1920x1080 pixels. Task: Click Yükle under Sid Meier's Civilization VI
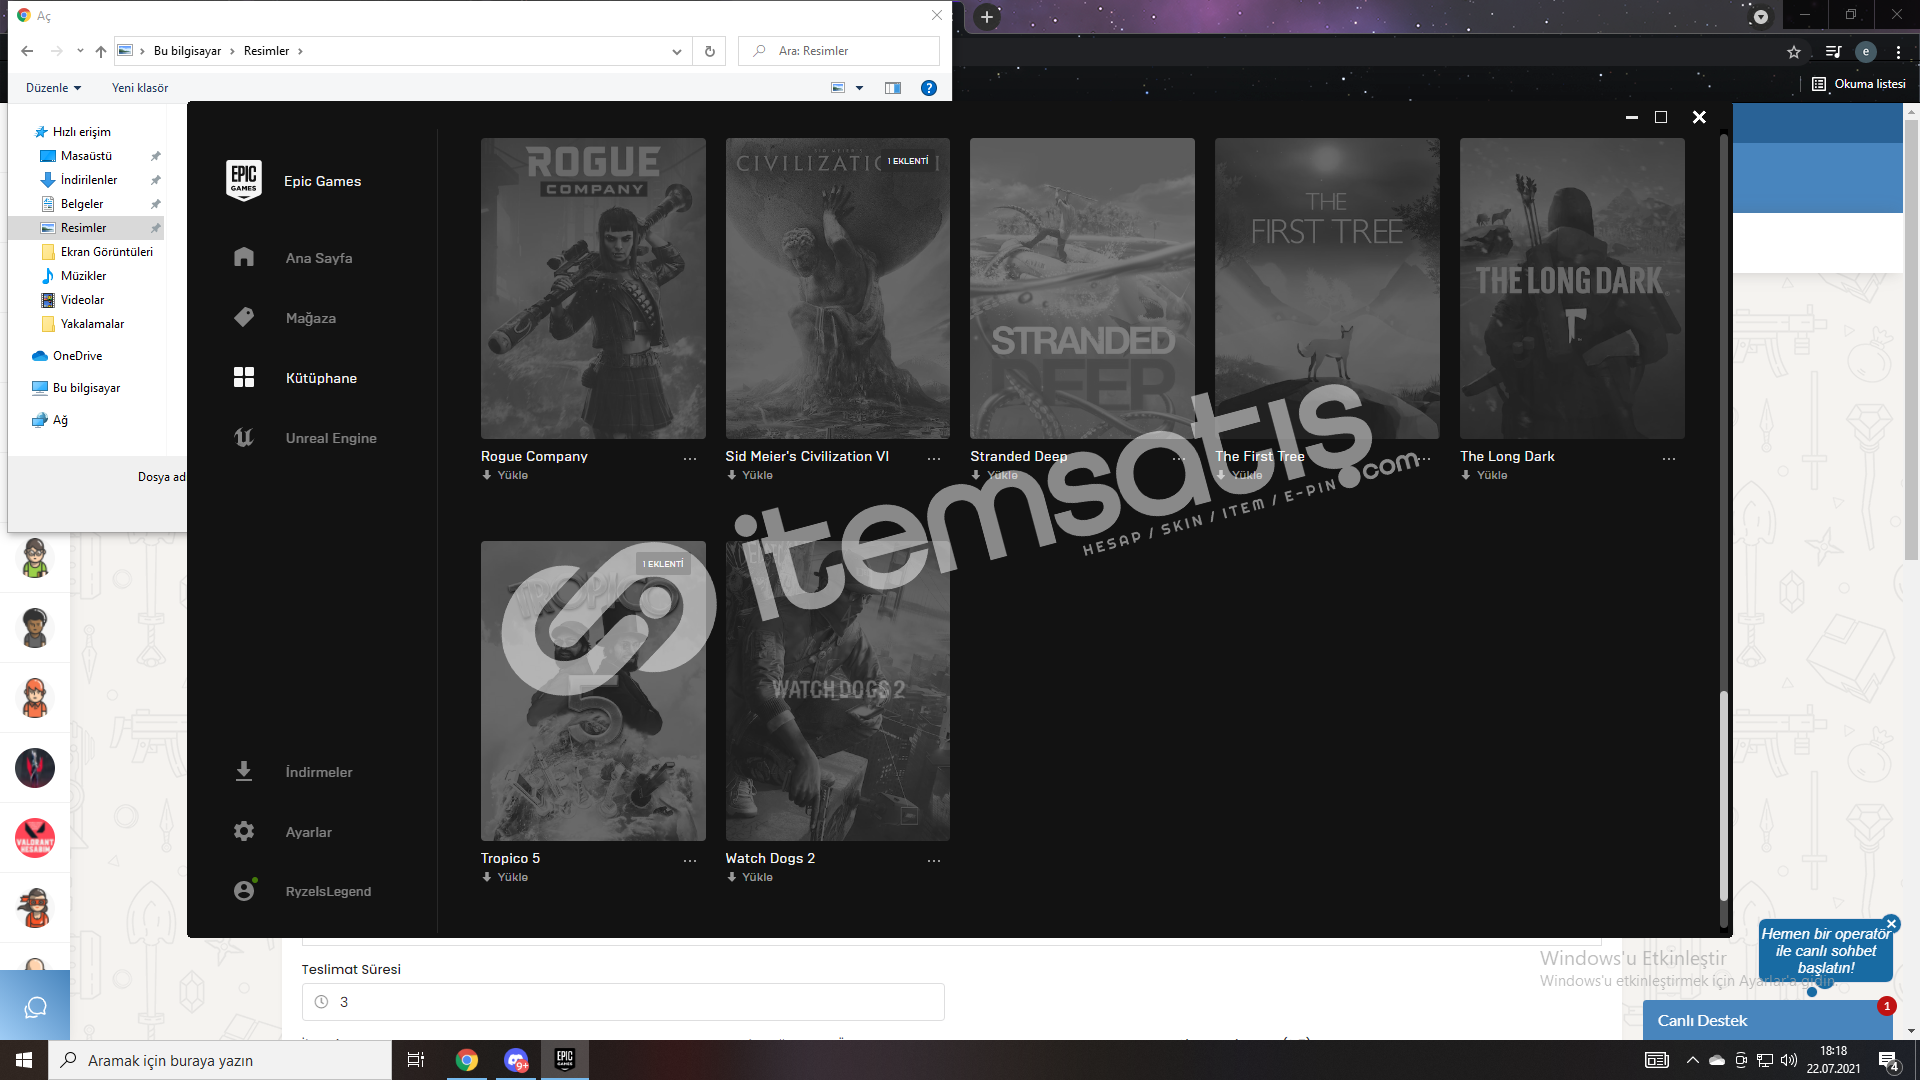pyautogui.click(x=750, y=475)
